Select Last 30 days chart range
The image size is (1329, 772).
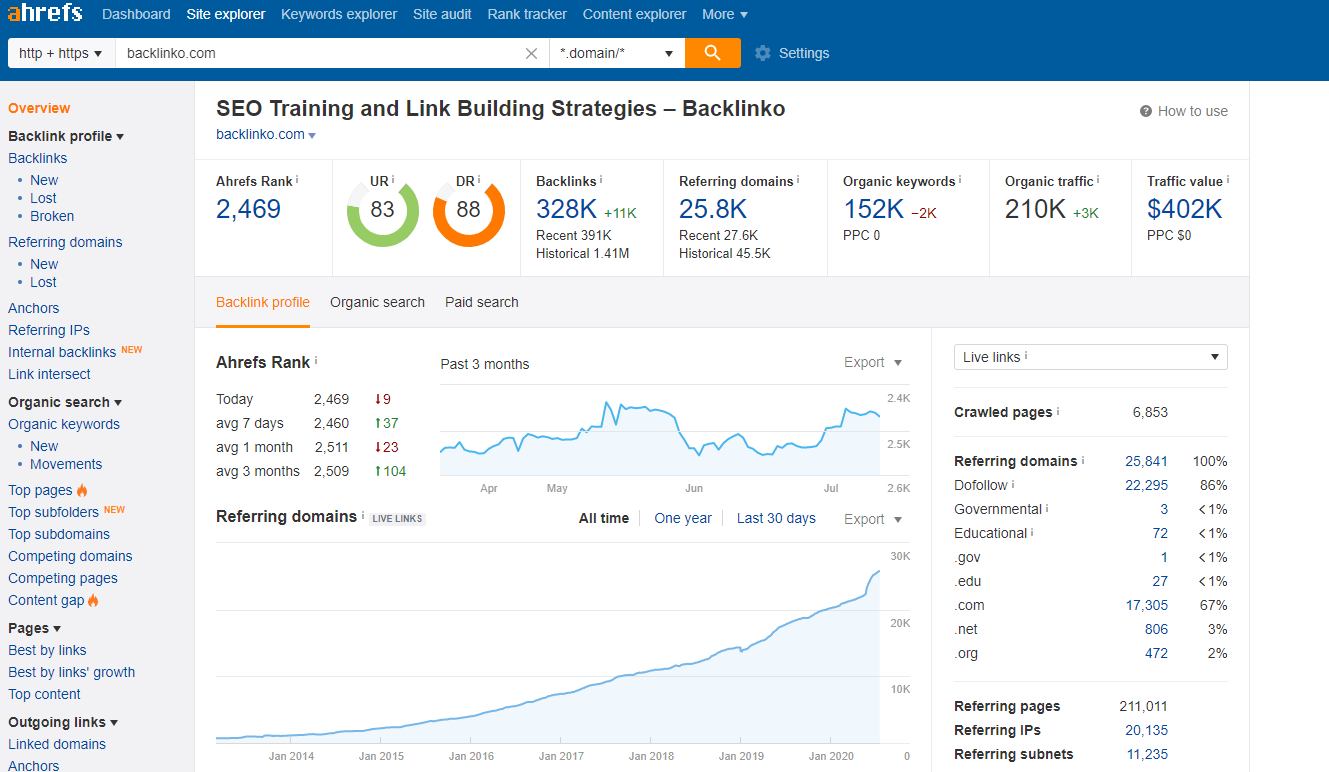tap(776, 518)
